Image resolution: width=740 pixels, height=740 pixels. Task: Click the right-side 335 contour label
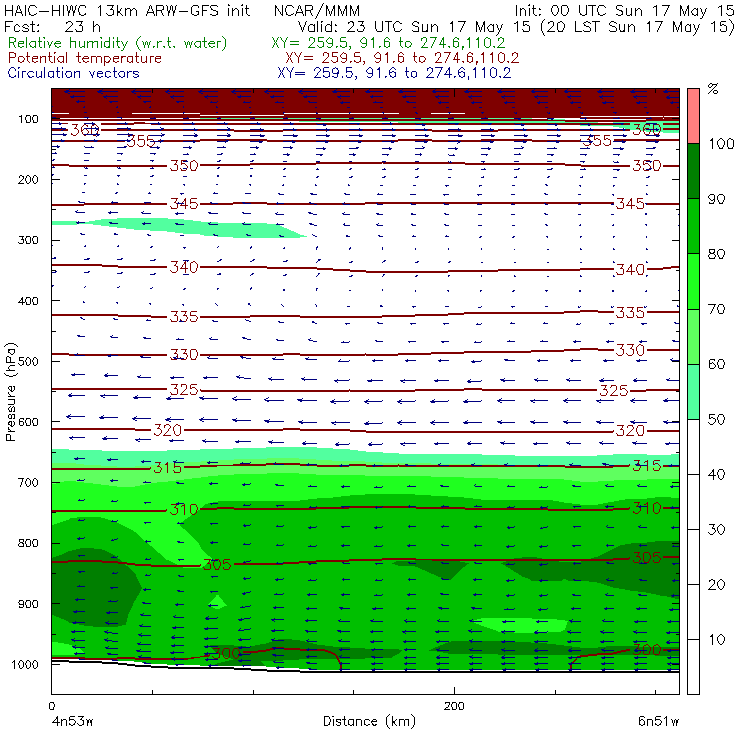tap(630, 312)
